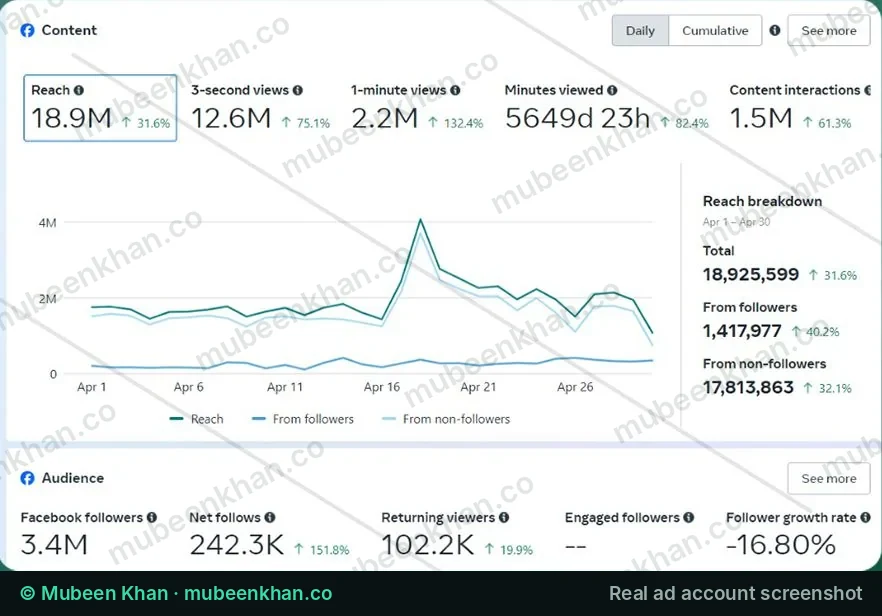Select the Reach metric card
The width and height of the screenshot is (882, 616).
tap(100, 108)
